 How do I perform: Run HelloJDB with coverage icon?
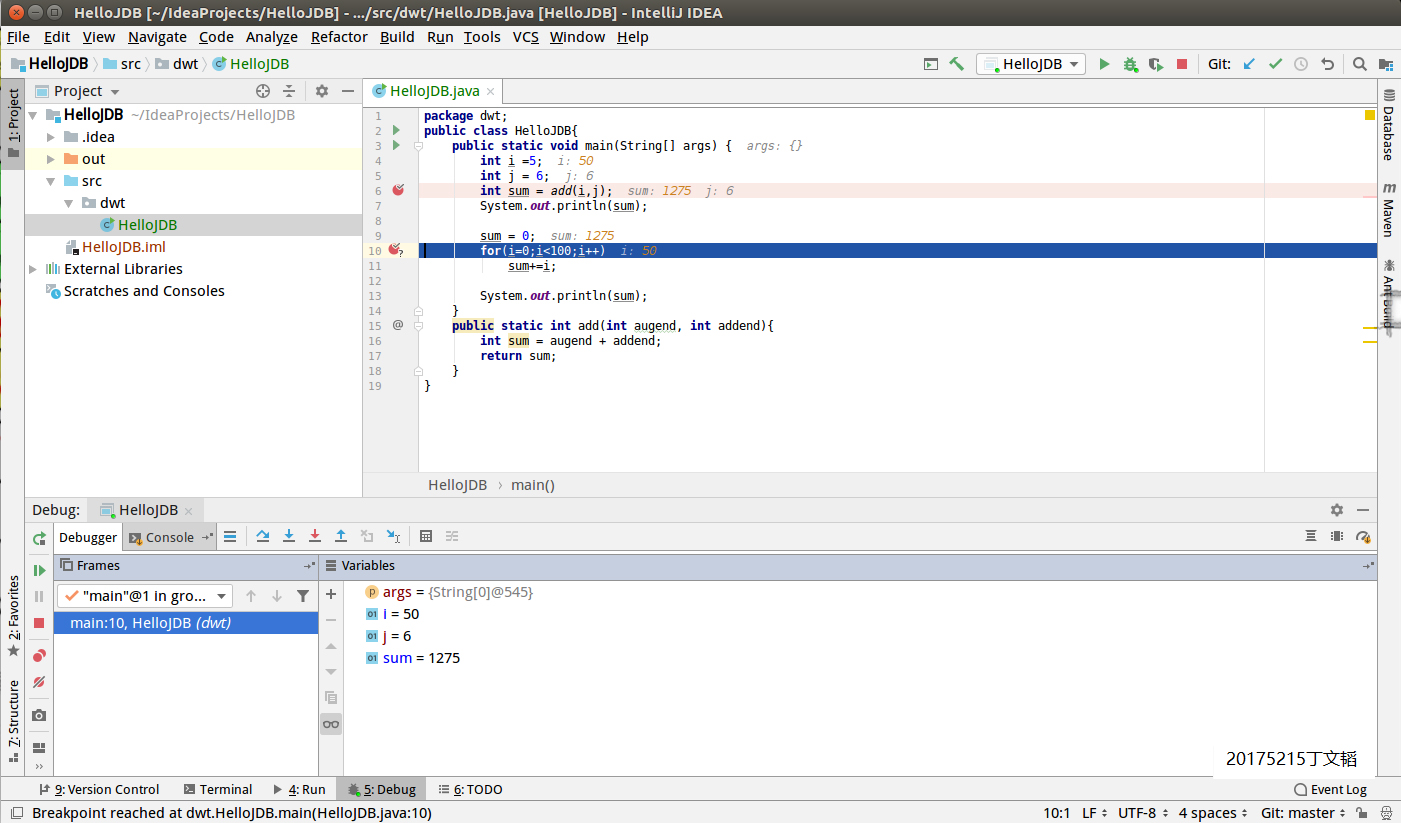(x=1156, y=64)
